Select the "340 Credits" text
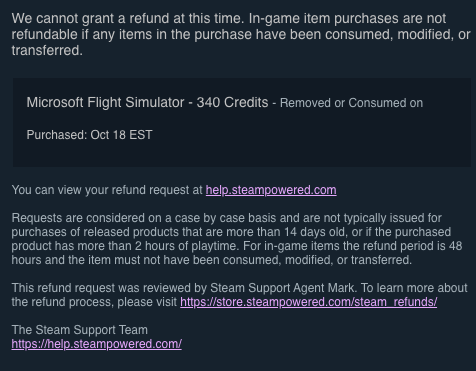Image resolution: width=476 pixels, height=371 pixels. coord(232,102)
